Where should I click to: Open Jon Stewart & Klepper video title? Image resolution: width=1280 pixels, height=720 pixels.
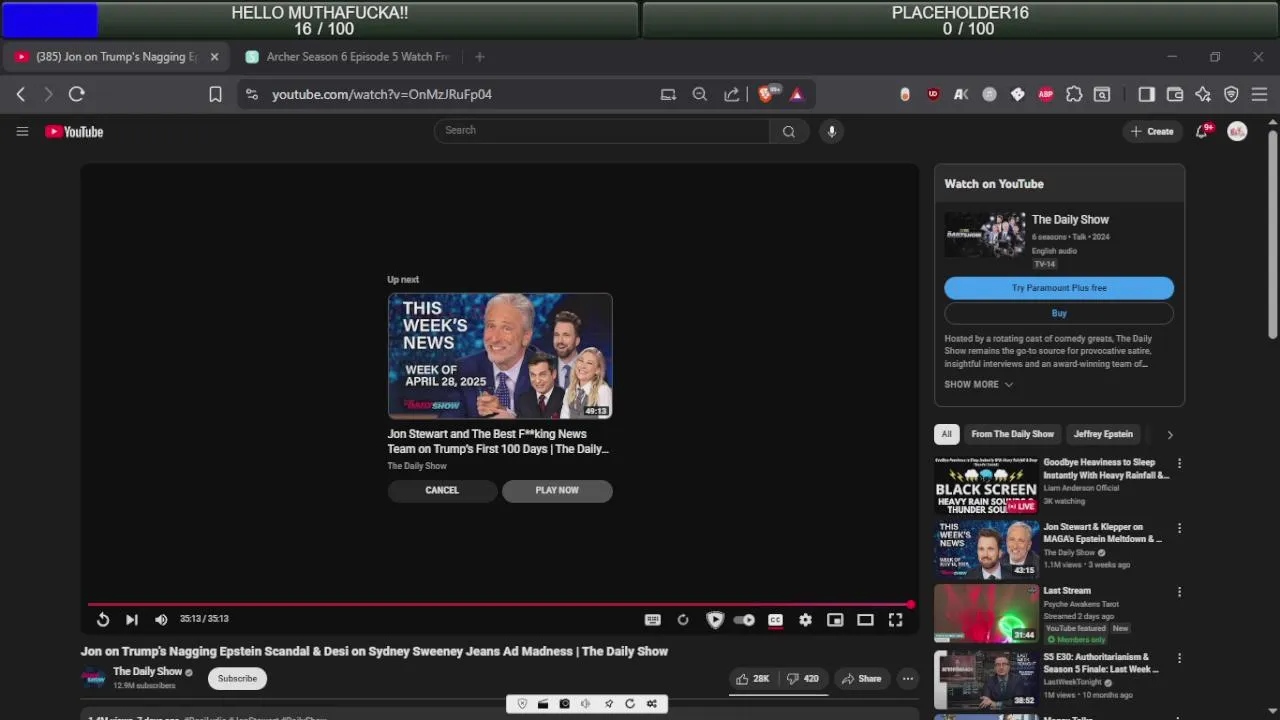pyautogui.click(x=1102, y=533)
